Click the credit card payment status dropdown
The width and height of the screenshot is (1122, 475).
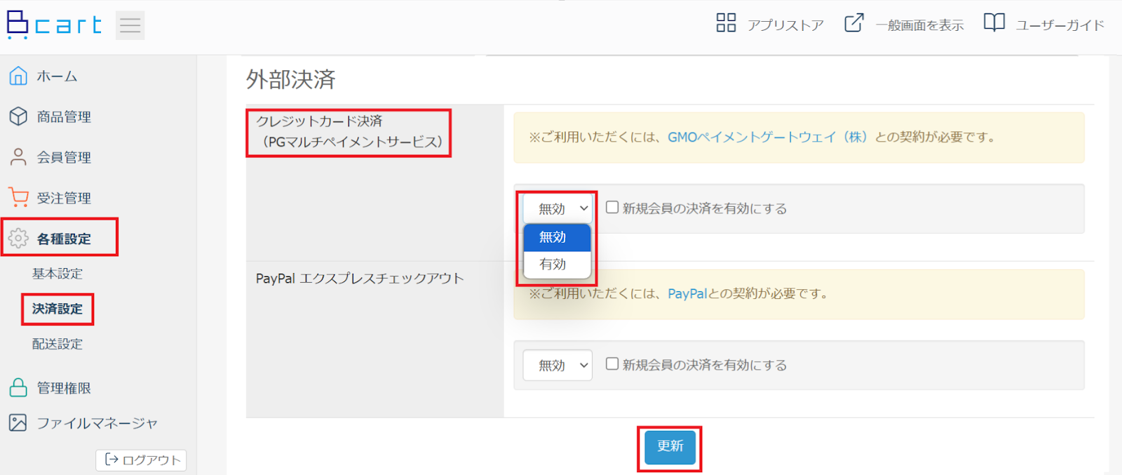557,208
